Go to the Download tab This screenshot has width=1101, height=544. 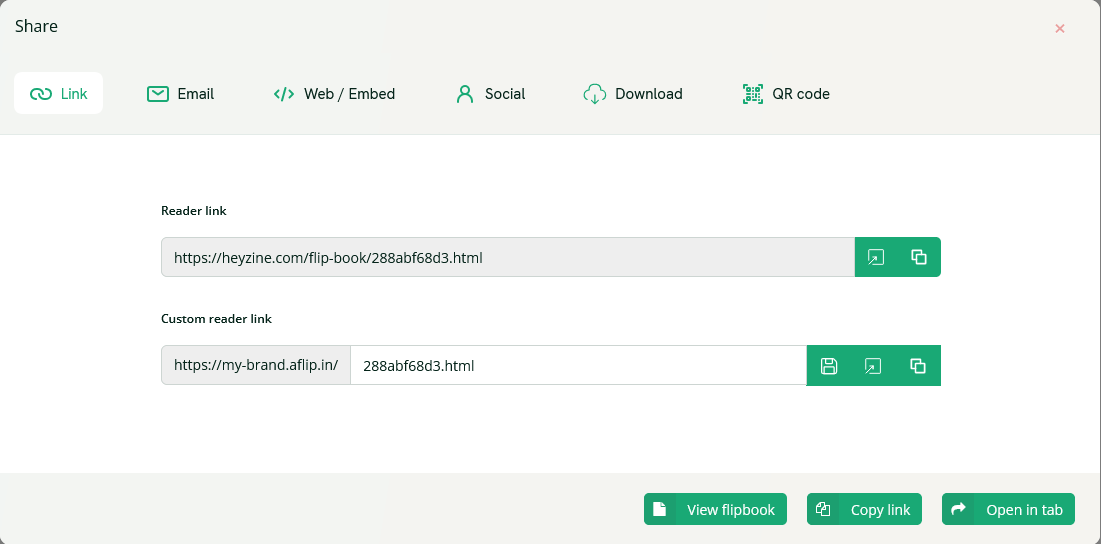[633, 93]
